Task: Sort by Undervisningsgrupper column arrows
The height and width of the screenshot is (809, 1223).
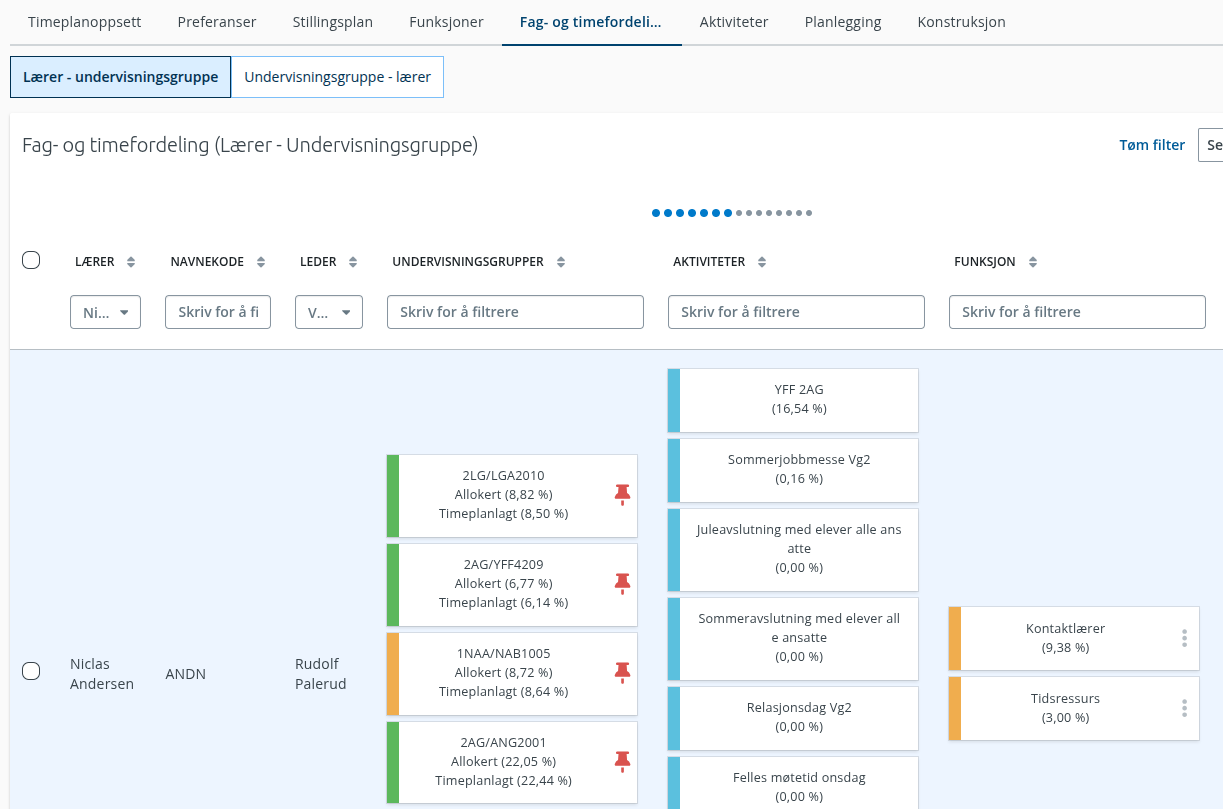Action: (x=561, y=262)
